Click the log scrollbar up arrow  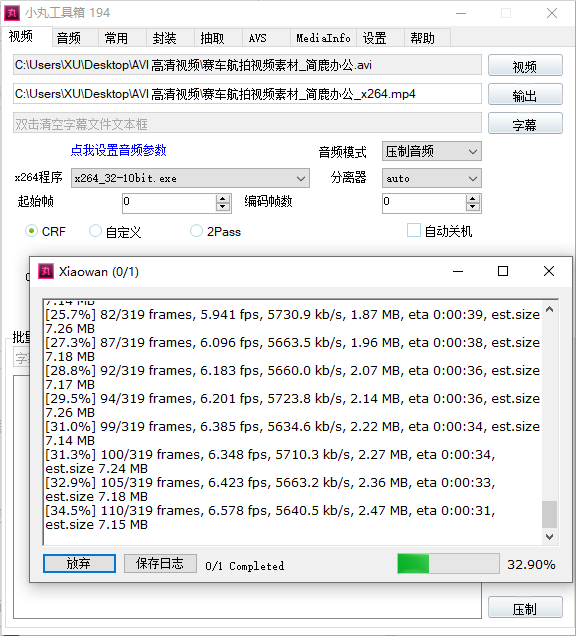coord(550,309)
